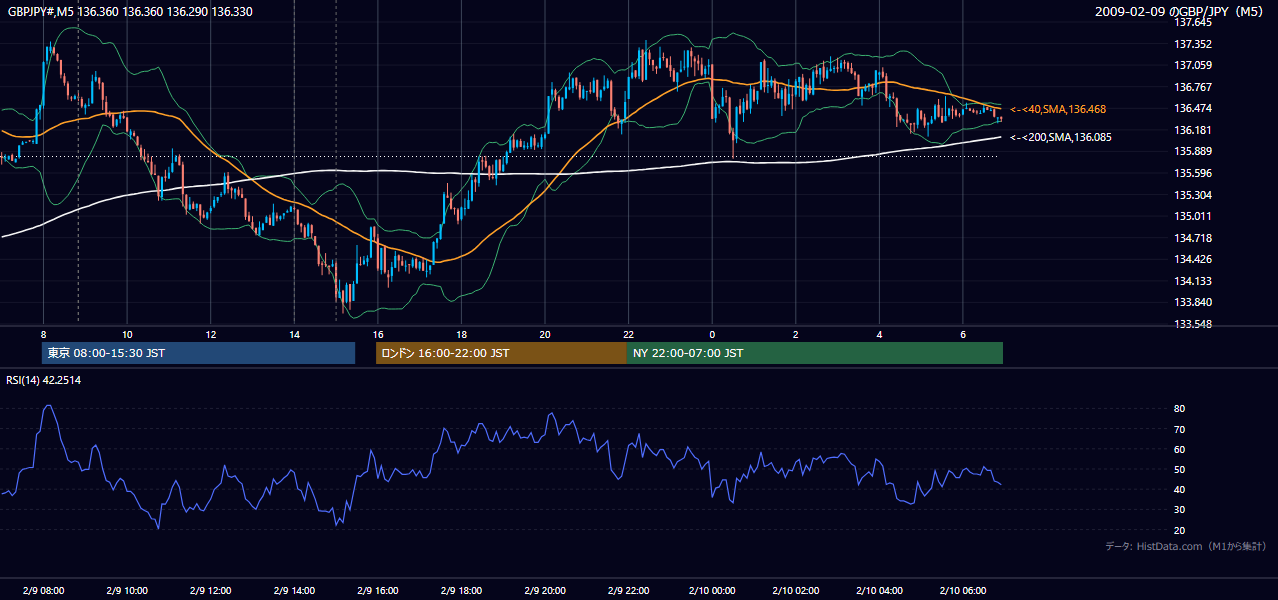Click price axis value 135.596

1193,173
